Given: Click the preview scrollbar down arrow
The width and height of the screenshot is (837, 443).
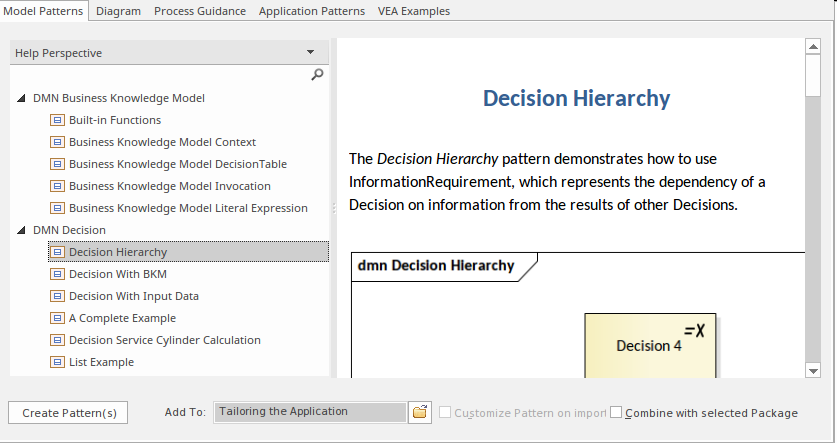Looking at the screenshot, I should pyautogui.click(x=812, y=370).
